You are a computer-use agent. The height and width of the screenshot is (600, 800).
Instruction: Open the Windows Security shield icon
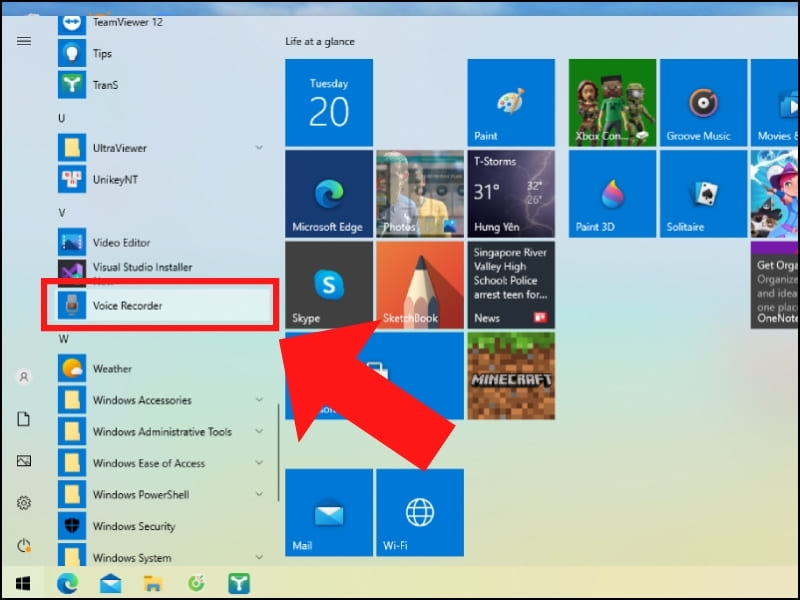tap(72, 526)
